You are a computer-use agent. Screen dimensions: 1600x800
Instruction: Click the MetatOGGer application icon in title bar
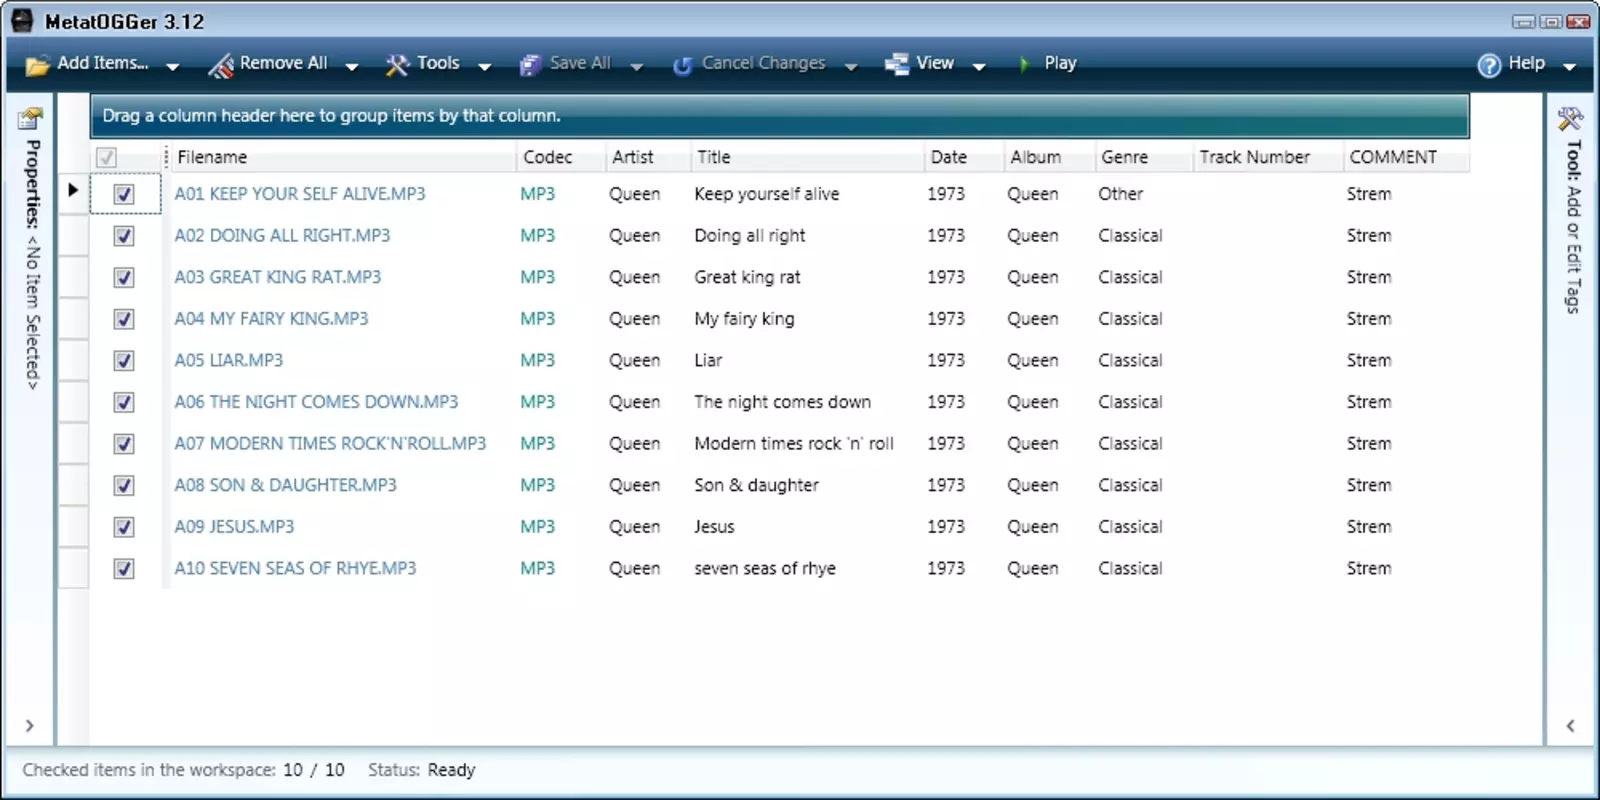(22, 21)
